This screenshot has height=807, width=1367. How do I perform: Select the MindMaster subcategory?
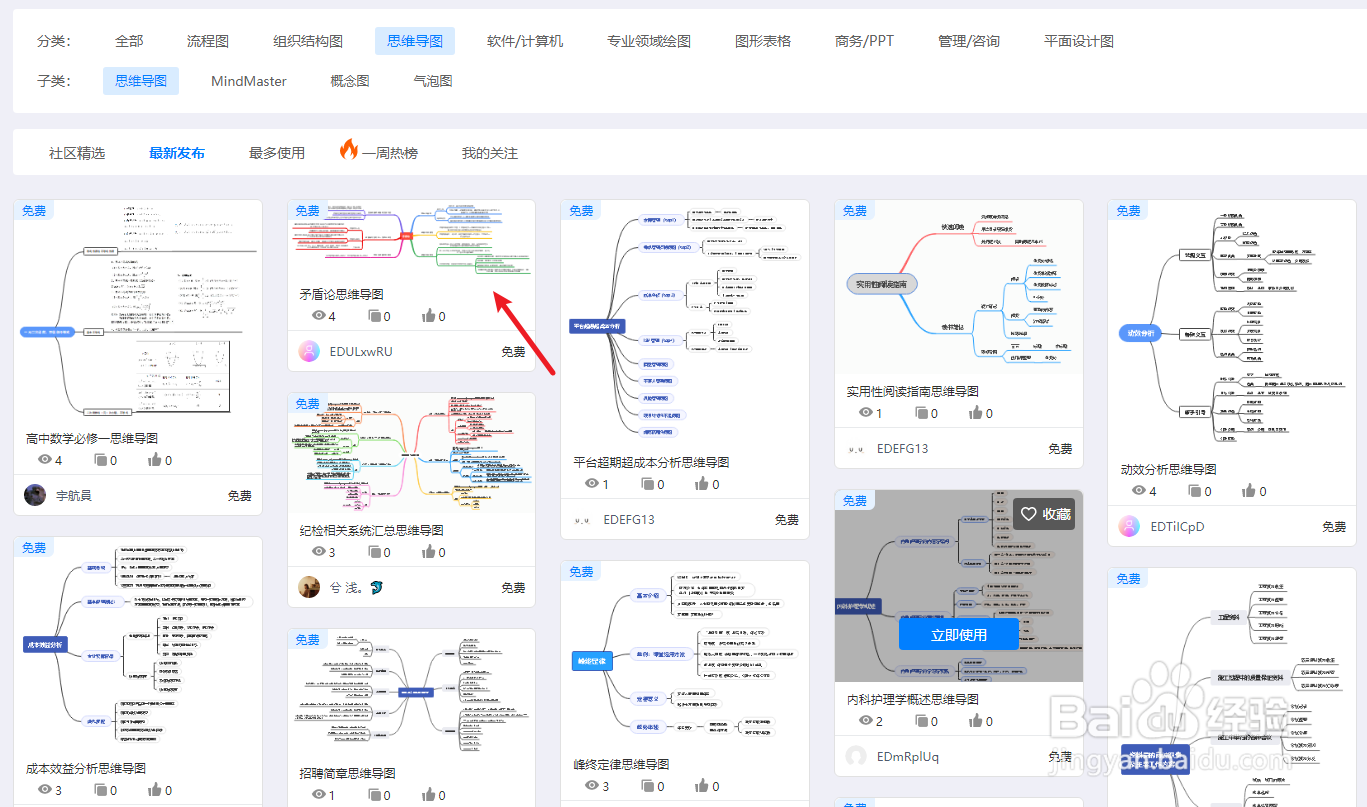coord(249,81)
